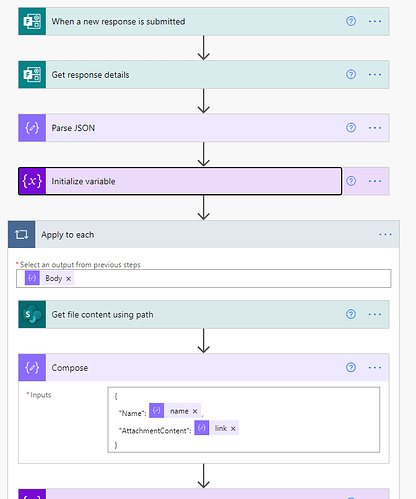Click the SharePoint icon on Get file content
416x499 pixels.
[32, 314]
